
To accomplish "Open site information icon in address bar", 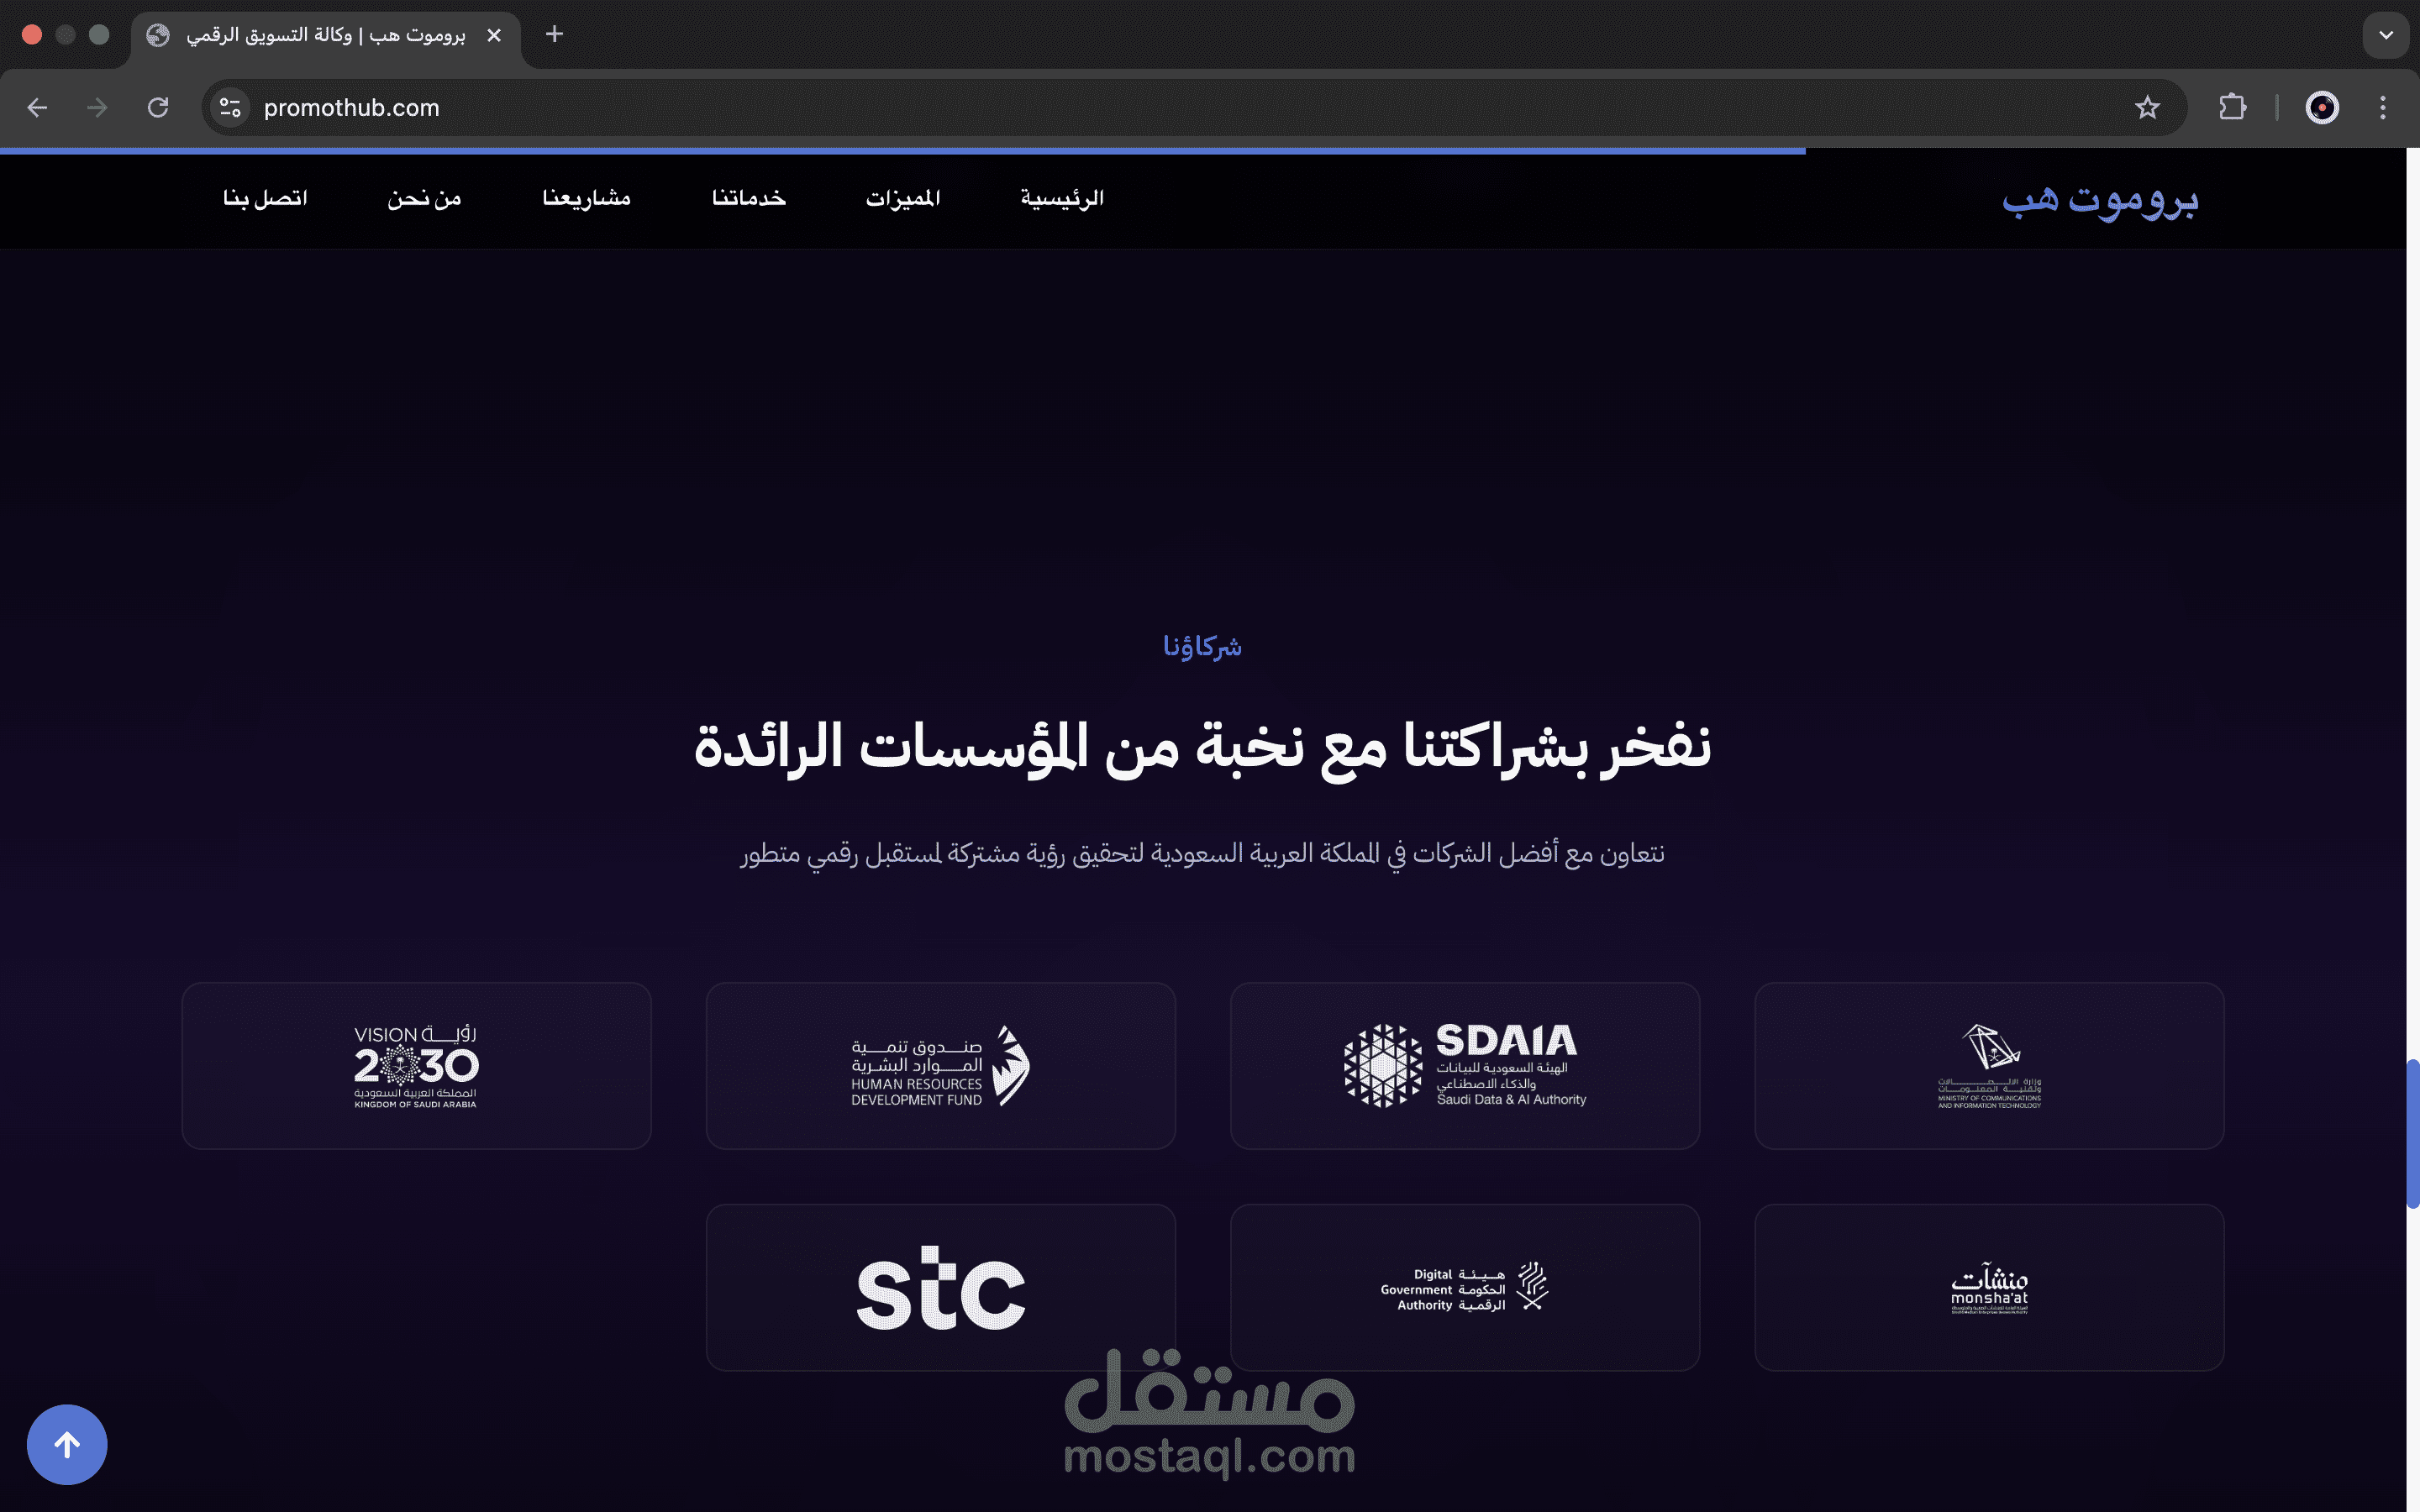I will pyautogui.click(x=231, y=107).
